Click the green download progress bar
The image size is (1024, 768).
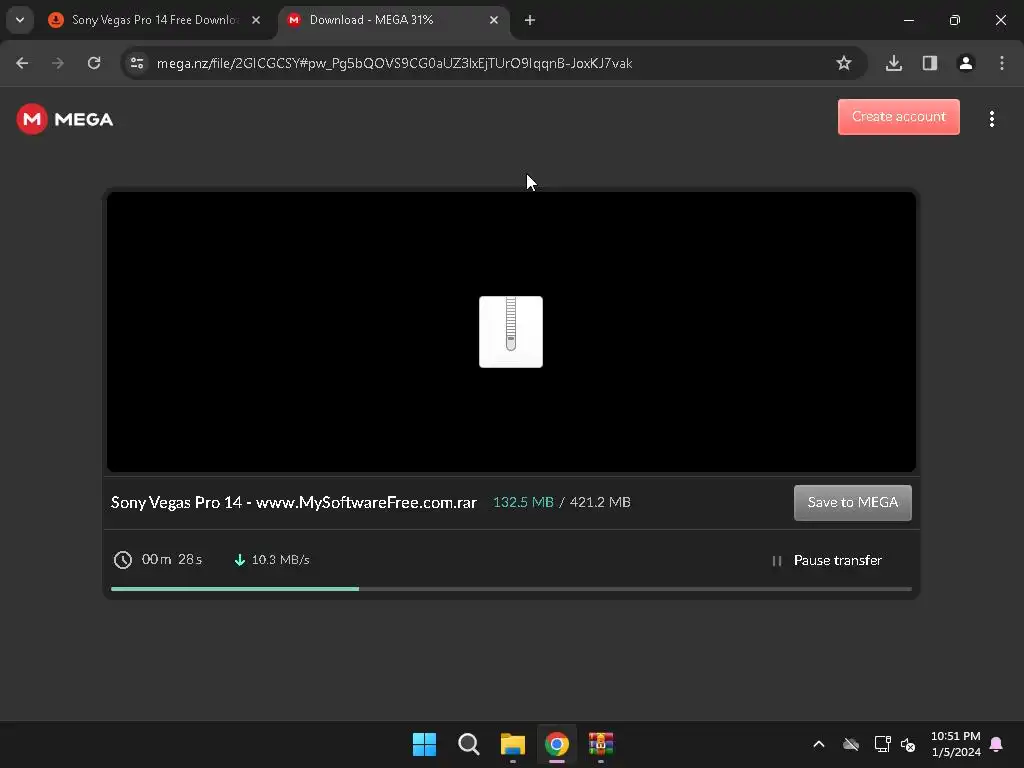point(235,588)
